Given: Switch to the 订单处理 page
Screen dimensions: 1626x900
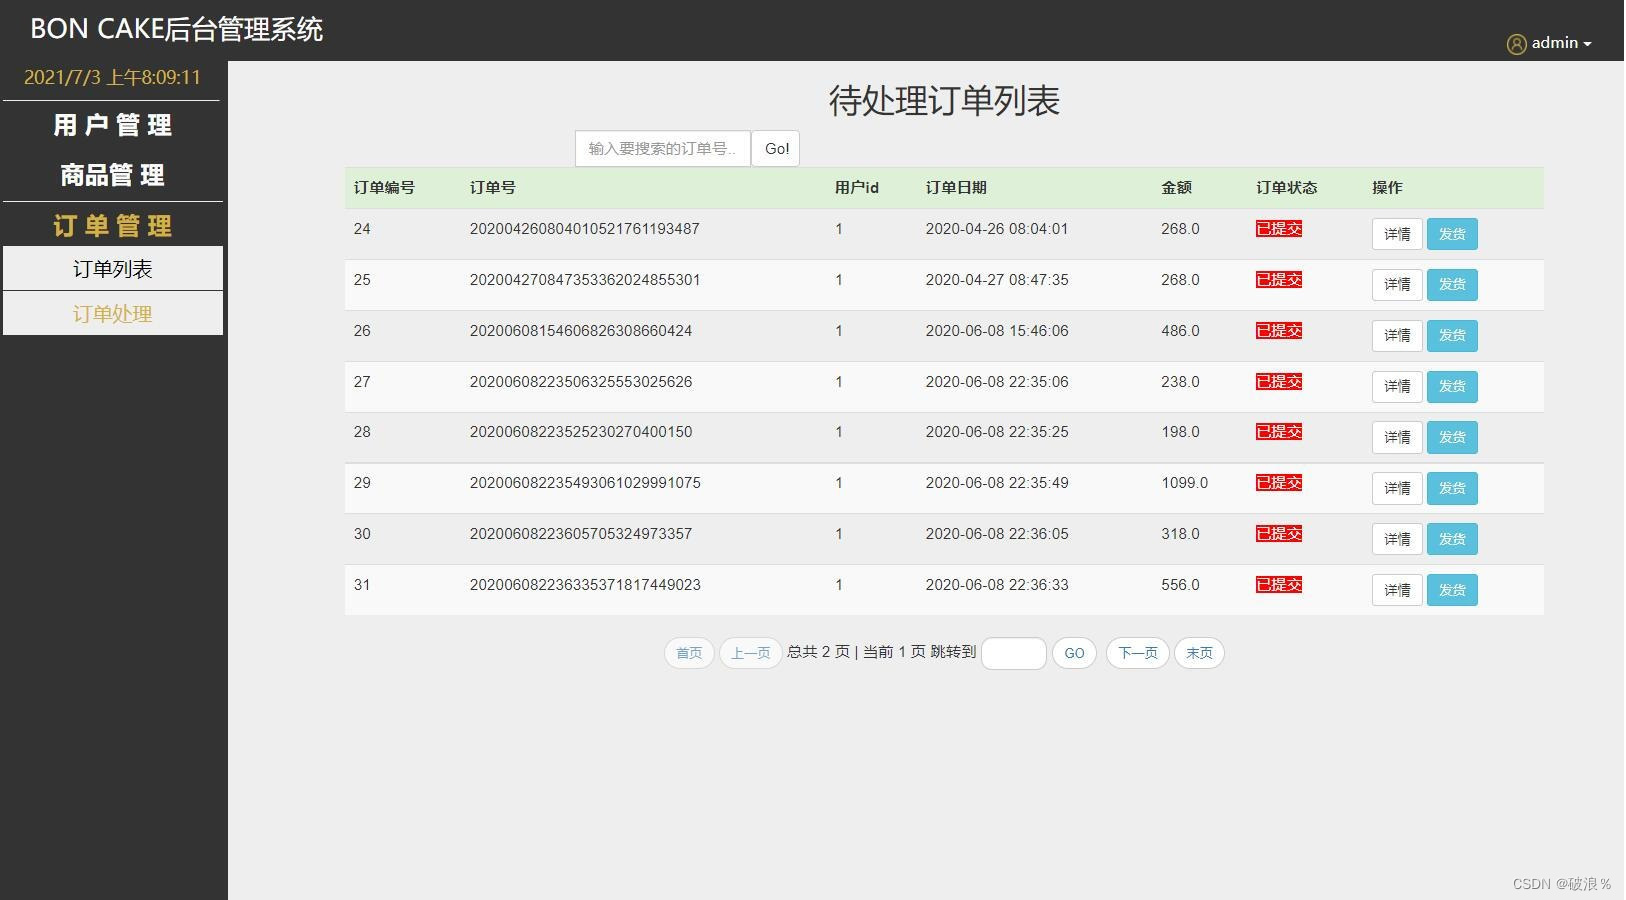Looking at the screenshot, I should click(113, 312).
